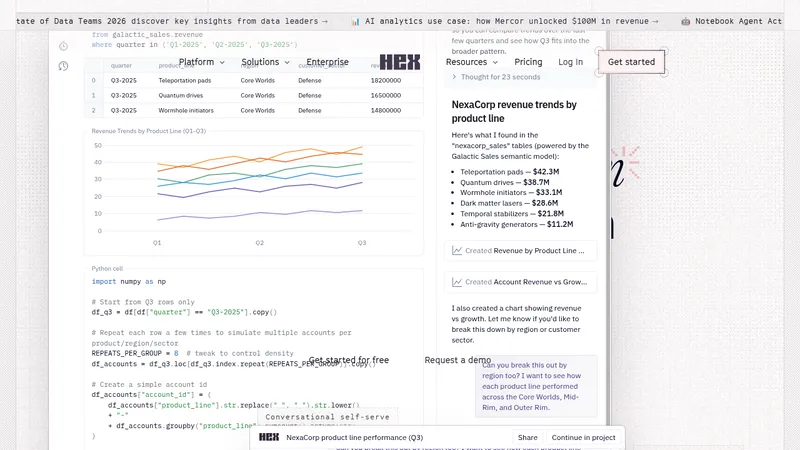Click the Q2 label on the chart axis

pyautogui.click(x=260, y=243)
